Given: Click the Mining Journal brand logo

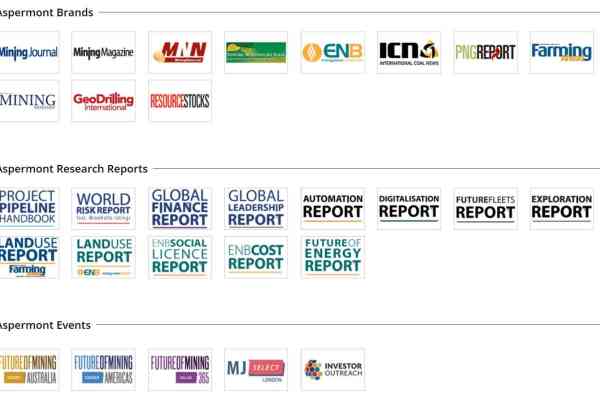Looking at the screenshot, I should tap(28, 52).
